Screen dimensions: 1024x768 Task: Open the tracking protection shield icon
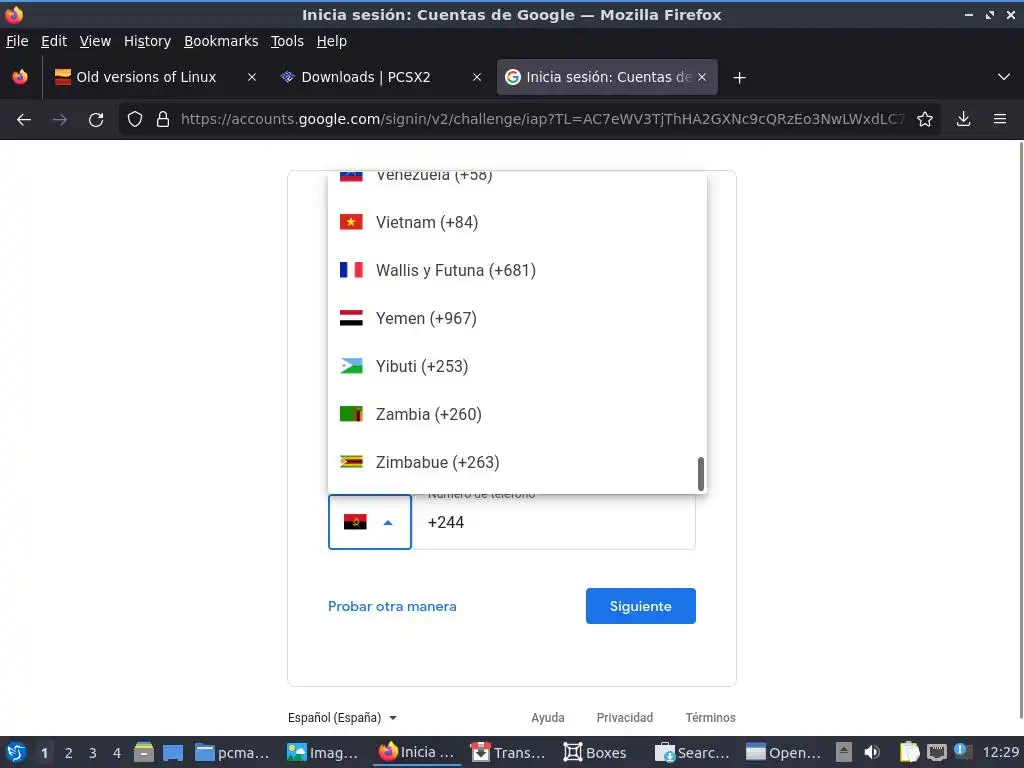tap(135, 119)
